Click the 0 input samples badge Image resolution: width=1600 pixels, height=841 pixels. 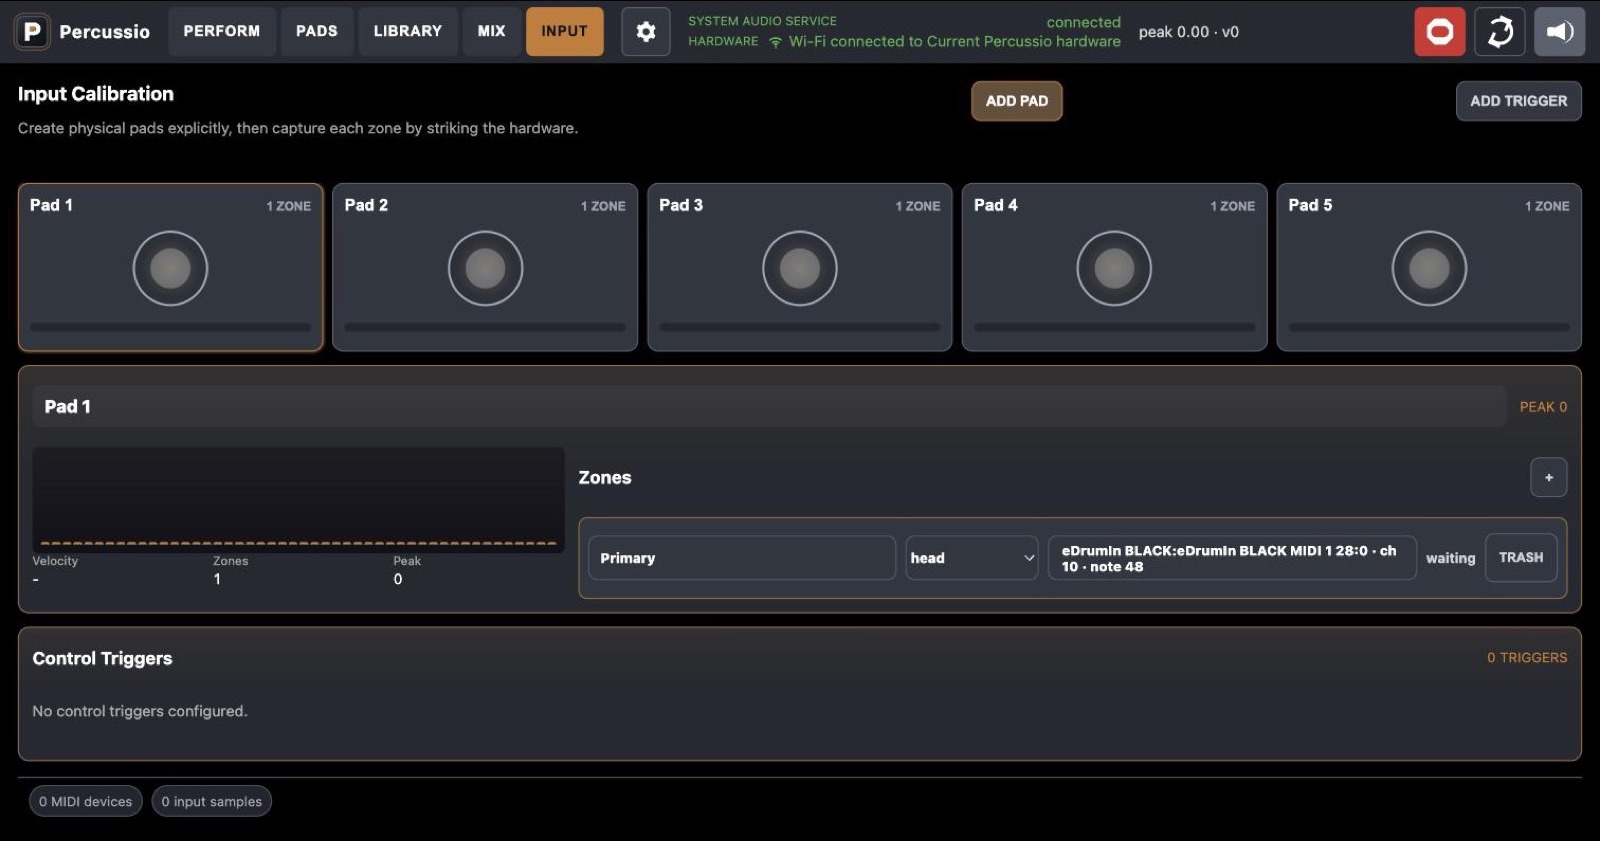tap(212, 802)
